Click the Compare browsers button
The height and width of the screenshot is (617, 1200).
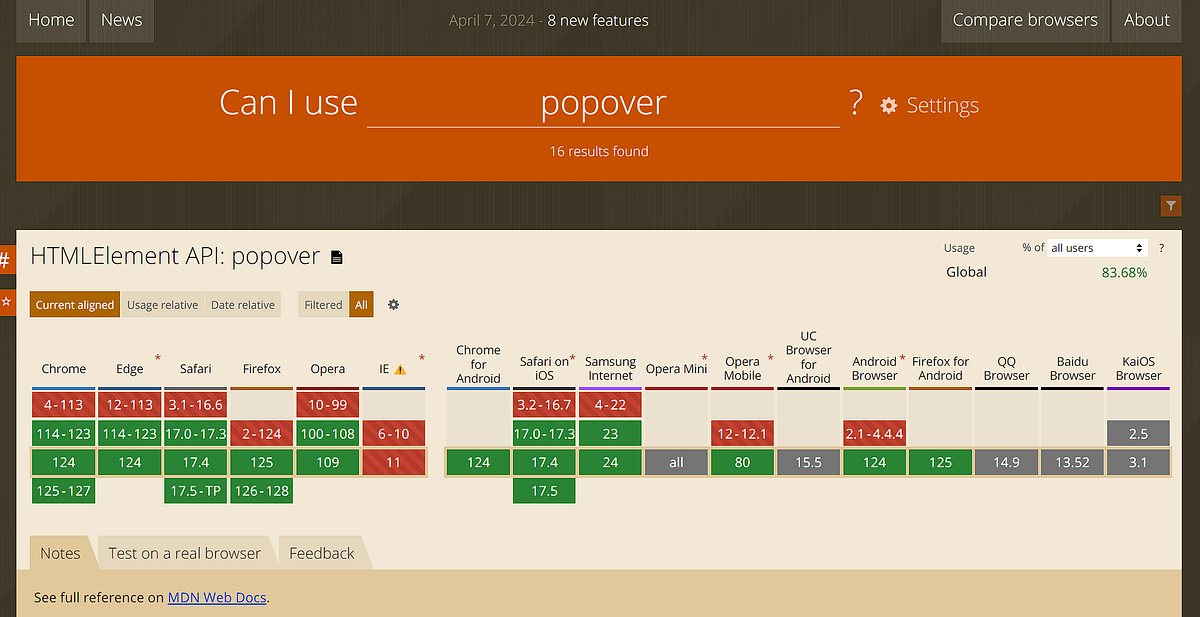click(x=1024, y=19)
